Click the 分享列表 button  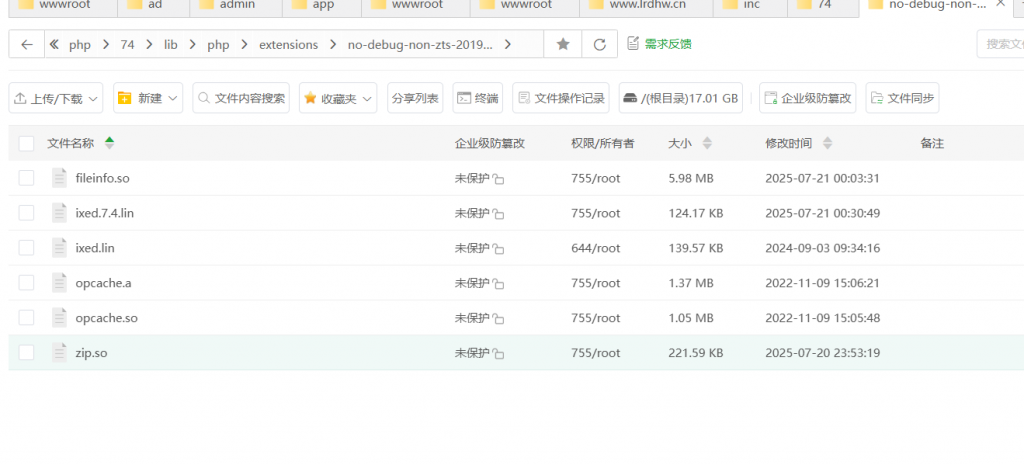[x=415, y=98]
